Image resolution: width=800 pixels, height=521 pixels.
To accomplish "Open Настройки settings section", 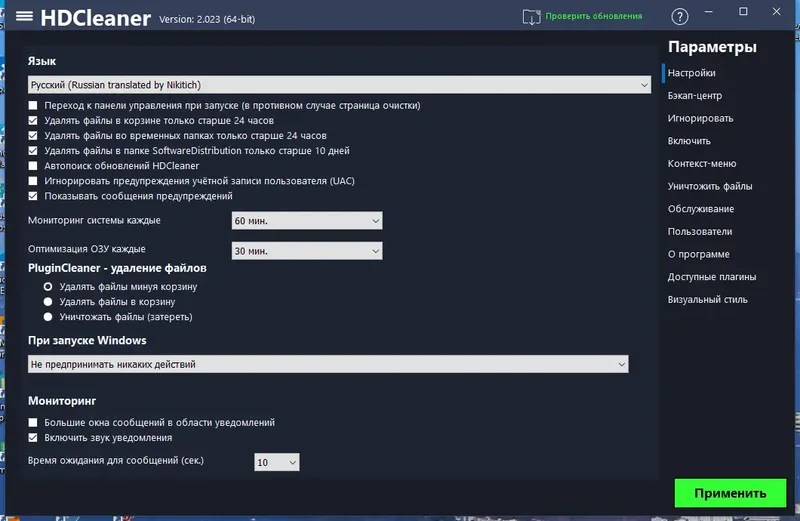I will [x=691, y=73].
